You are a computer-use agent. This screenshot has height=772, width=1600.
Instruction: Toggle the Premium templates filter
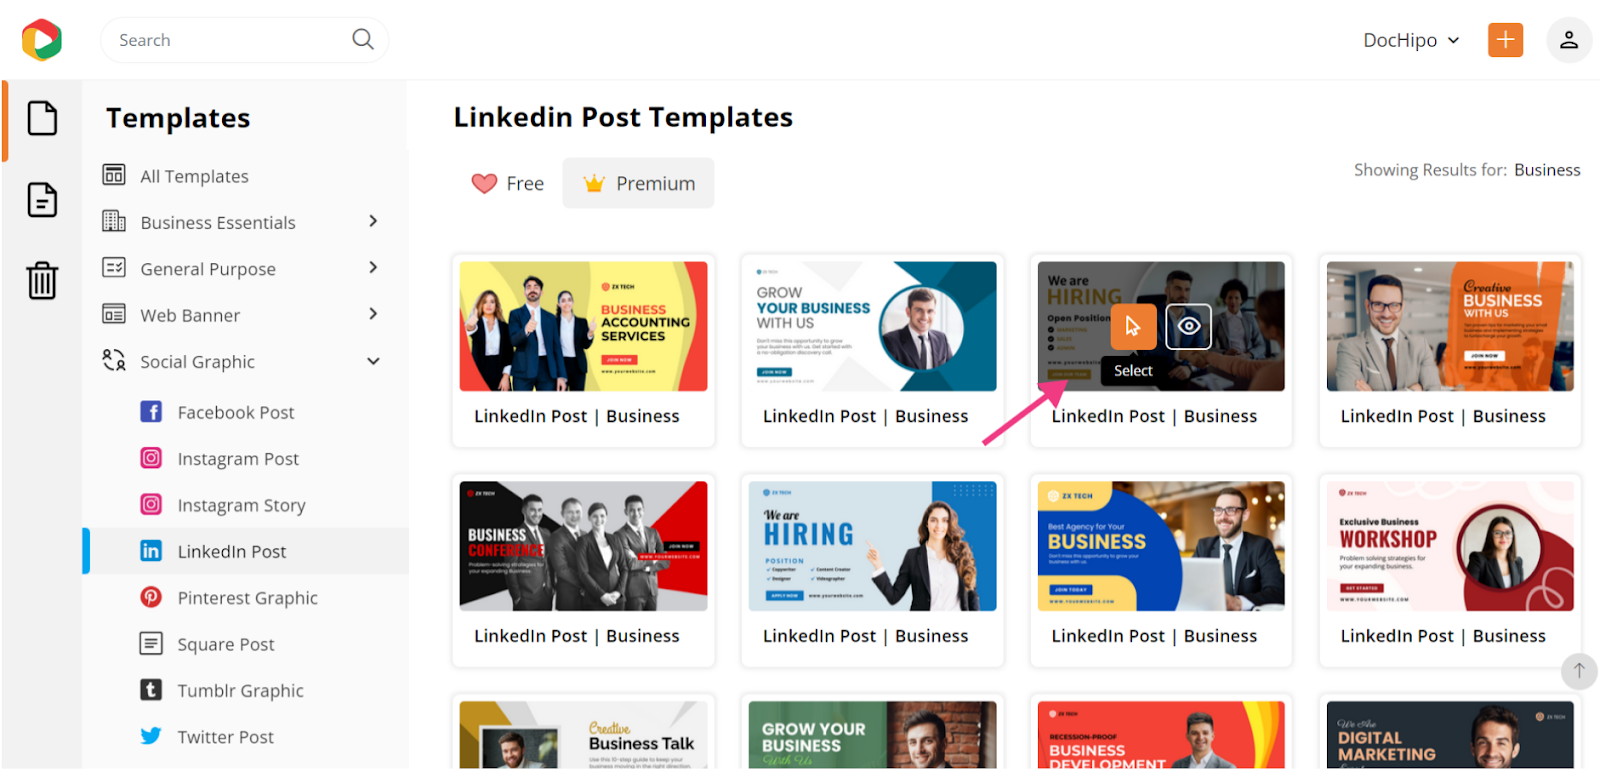point(639,183)
